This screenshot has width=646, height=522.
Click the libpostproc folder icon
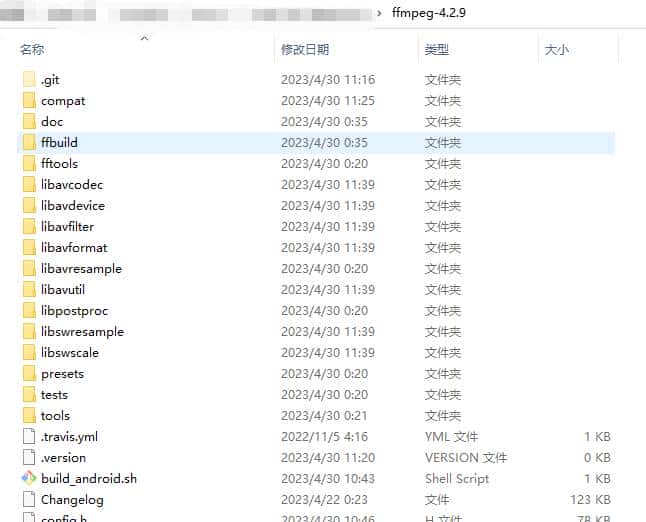[x=29, y=311]
